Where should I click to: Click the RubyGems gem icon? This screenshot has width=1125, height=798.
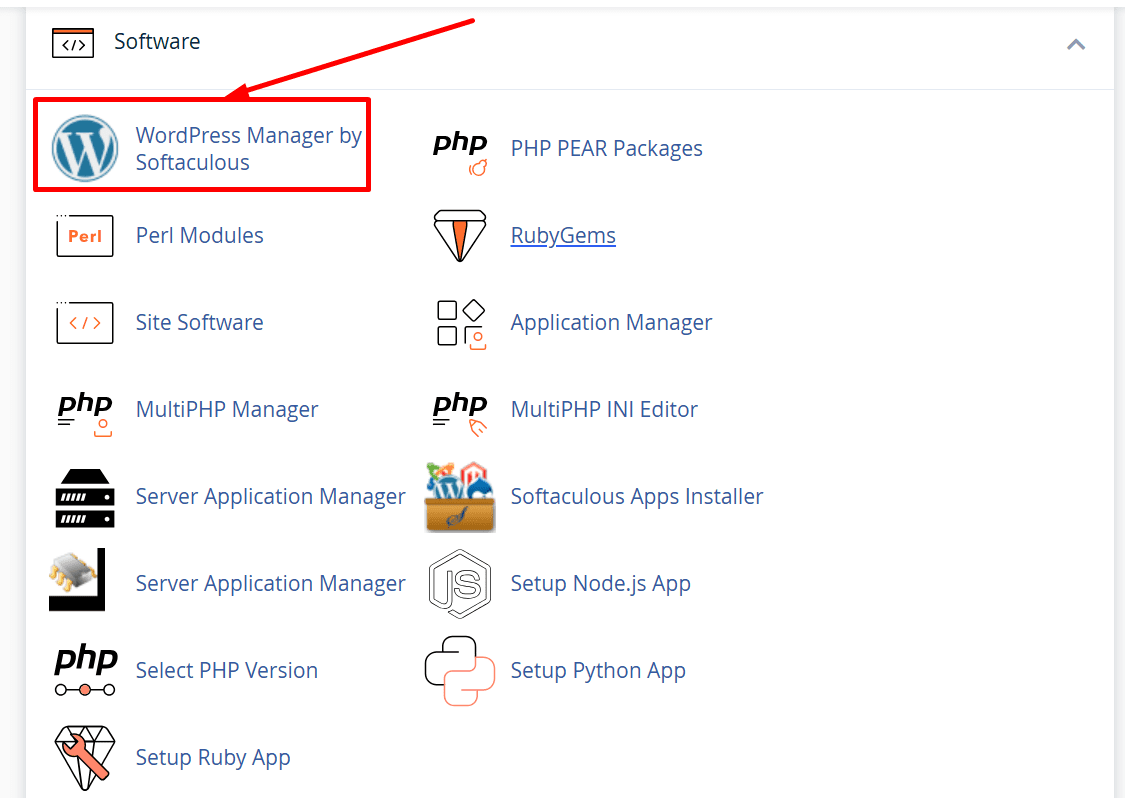click(460, 236)
